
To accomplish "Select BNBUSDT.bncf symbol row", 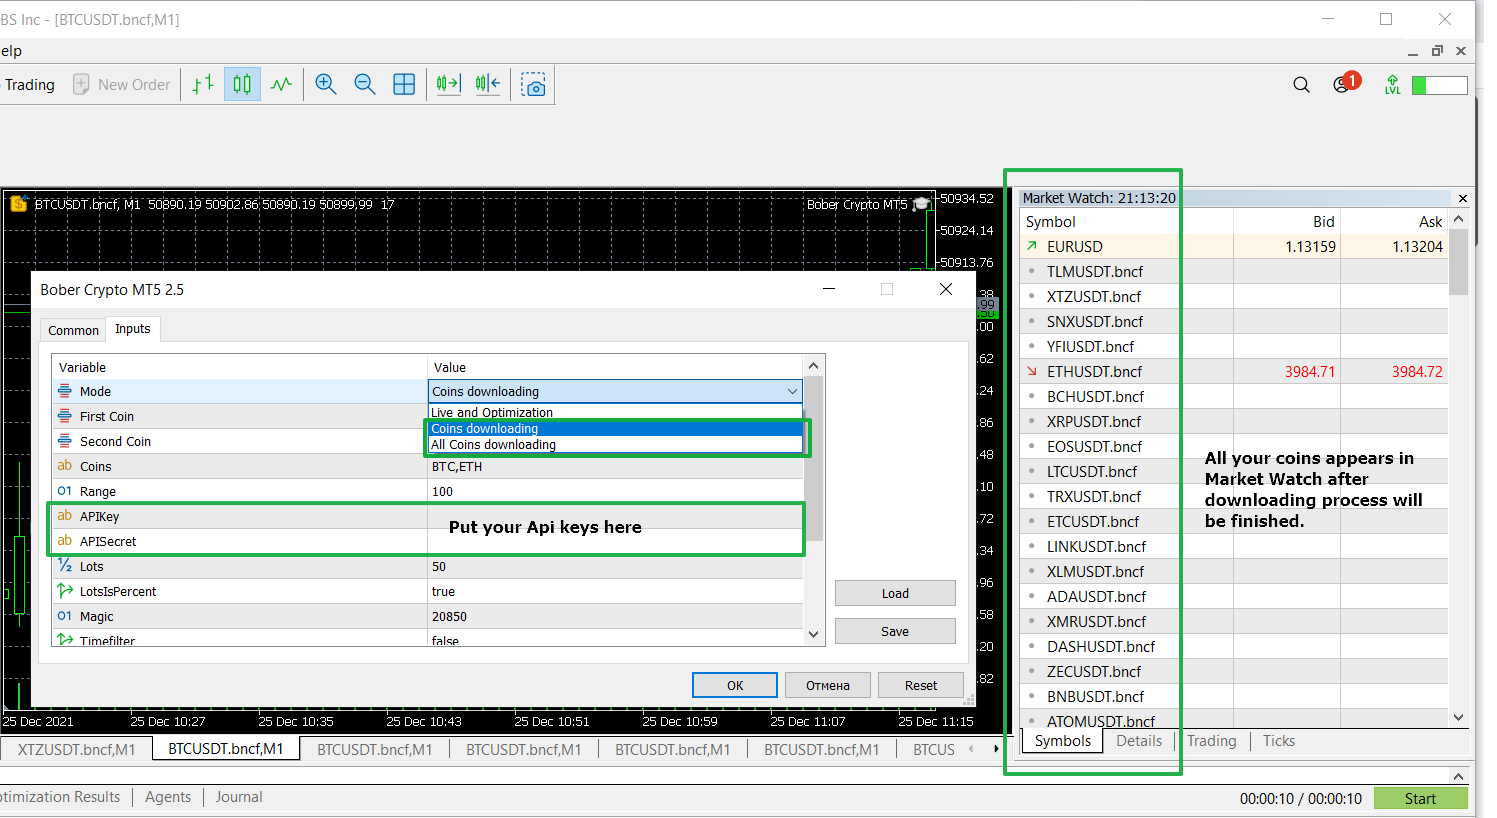I will tap(1234, 696).
